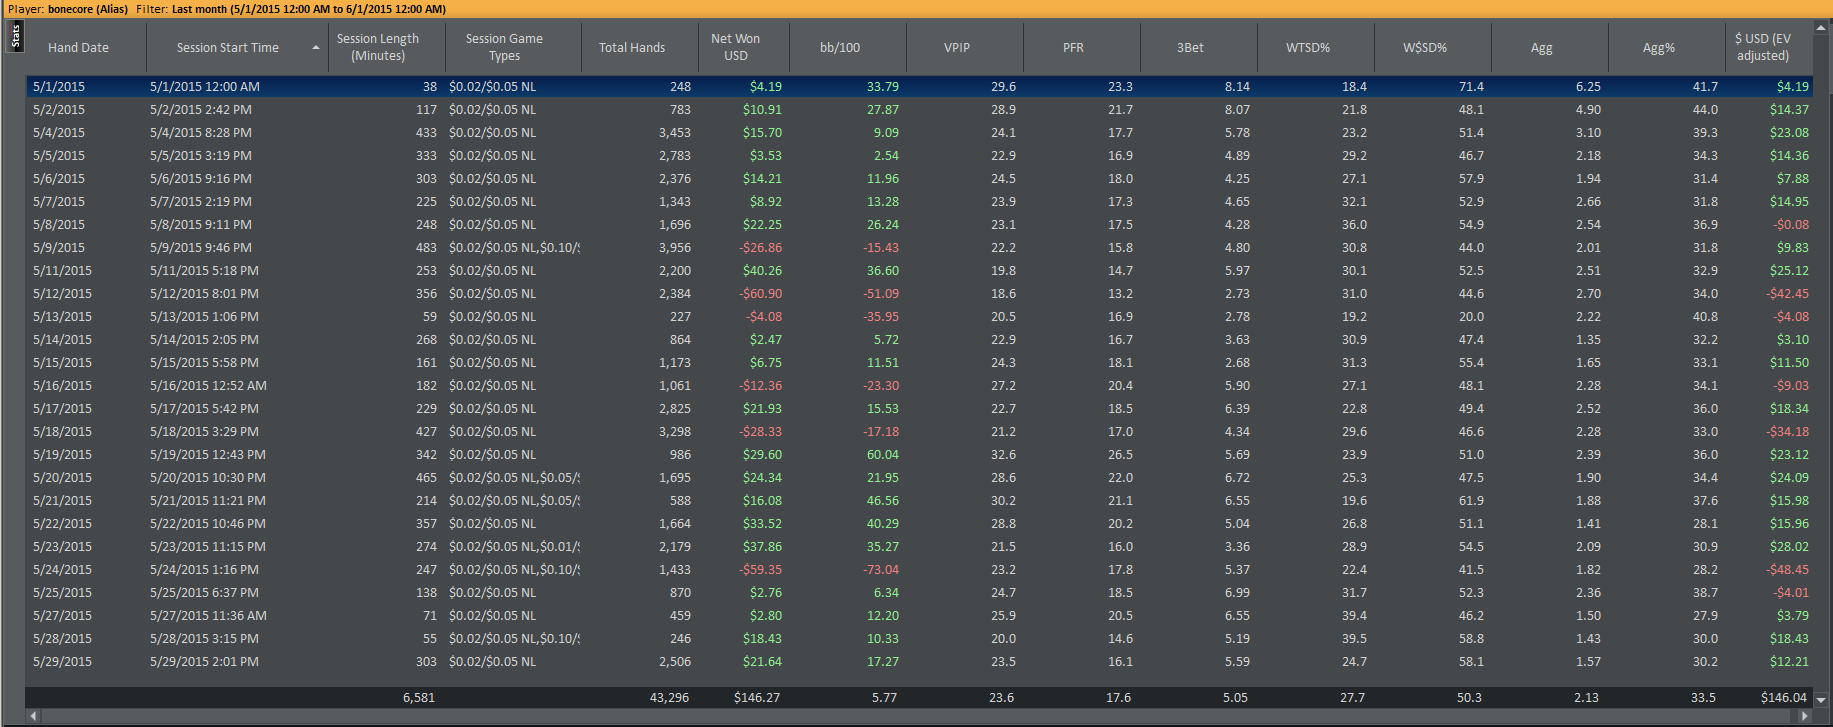
Task: Open the vertical Stats side tab
Action: (x=15, y=36)
